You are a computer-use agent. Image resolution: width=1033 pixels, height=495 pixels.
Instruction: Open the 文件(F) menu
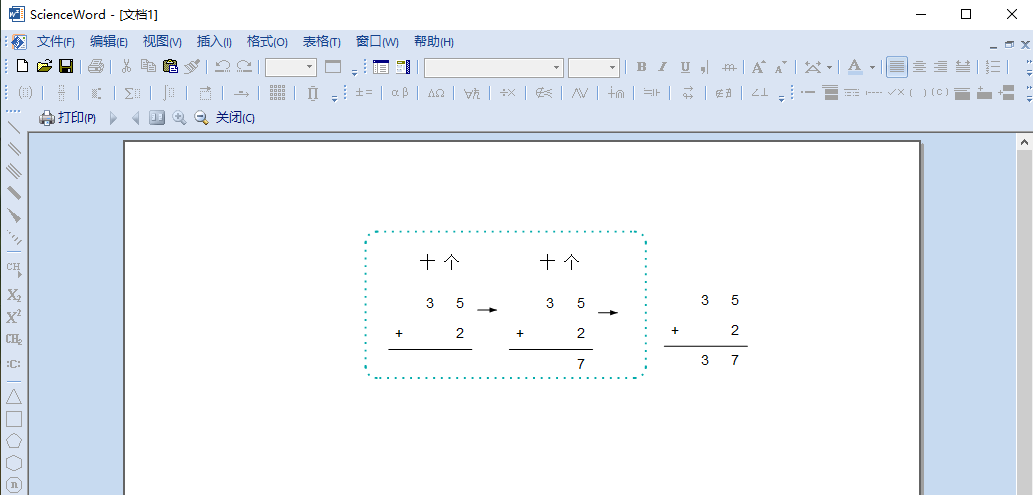[x=55, y=42]
